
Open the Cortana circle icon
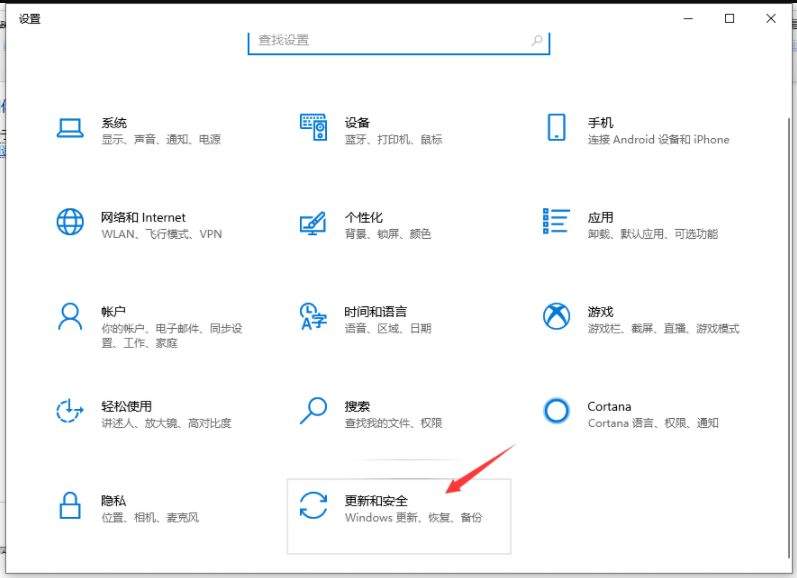tap(556, 411)
